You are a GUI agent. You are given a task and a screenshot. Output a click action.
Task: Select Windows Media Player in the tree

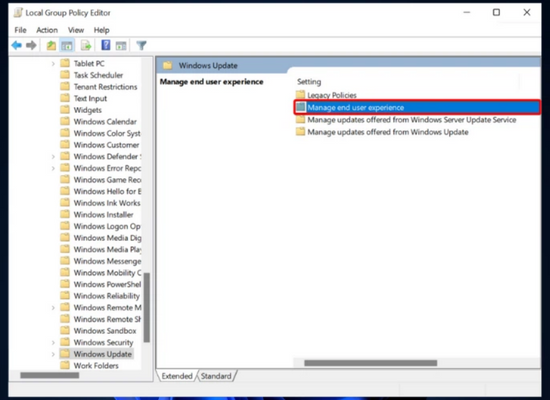click(107, 249)
